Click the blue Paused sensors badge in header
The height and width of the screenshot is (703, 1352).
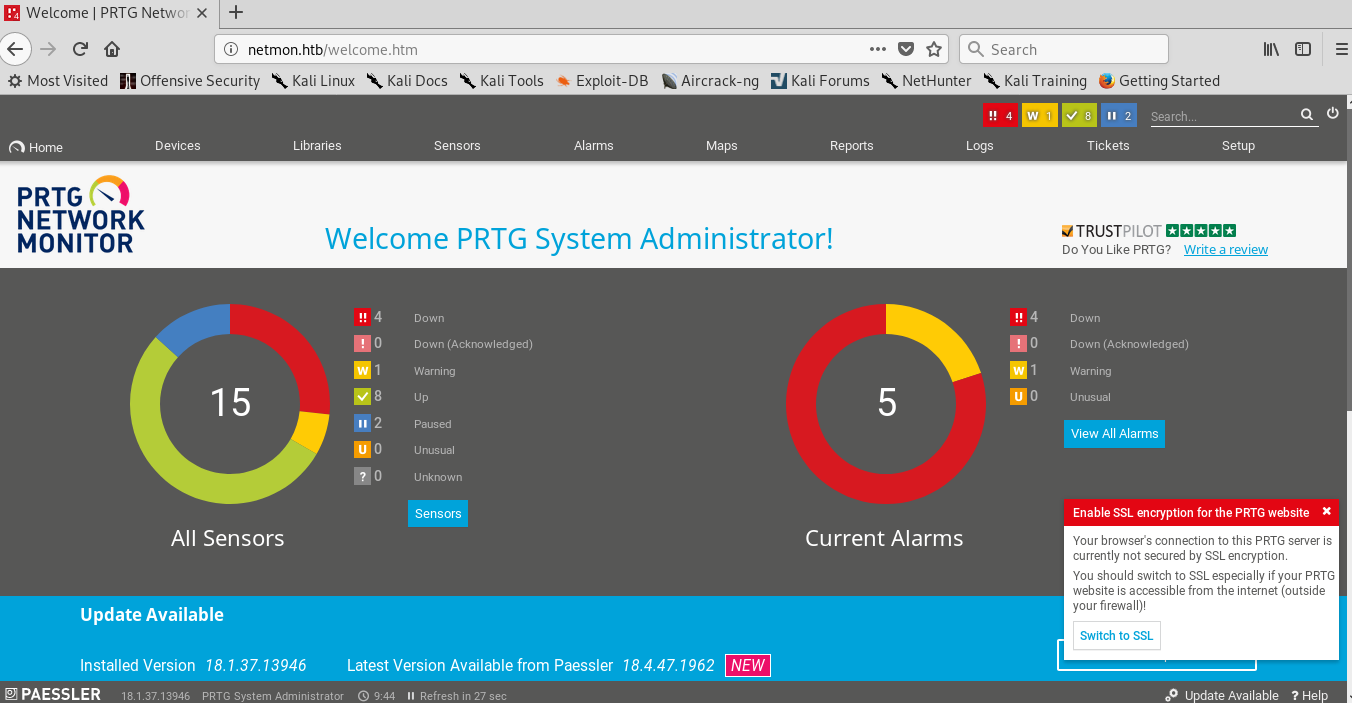pos(1118,116)
